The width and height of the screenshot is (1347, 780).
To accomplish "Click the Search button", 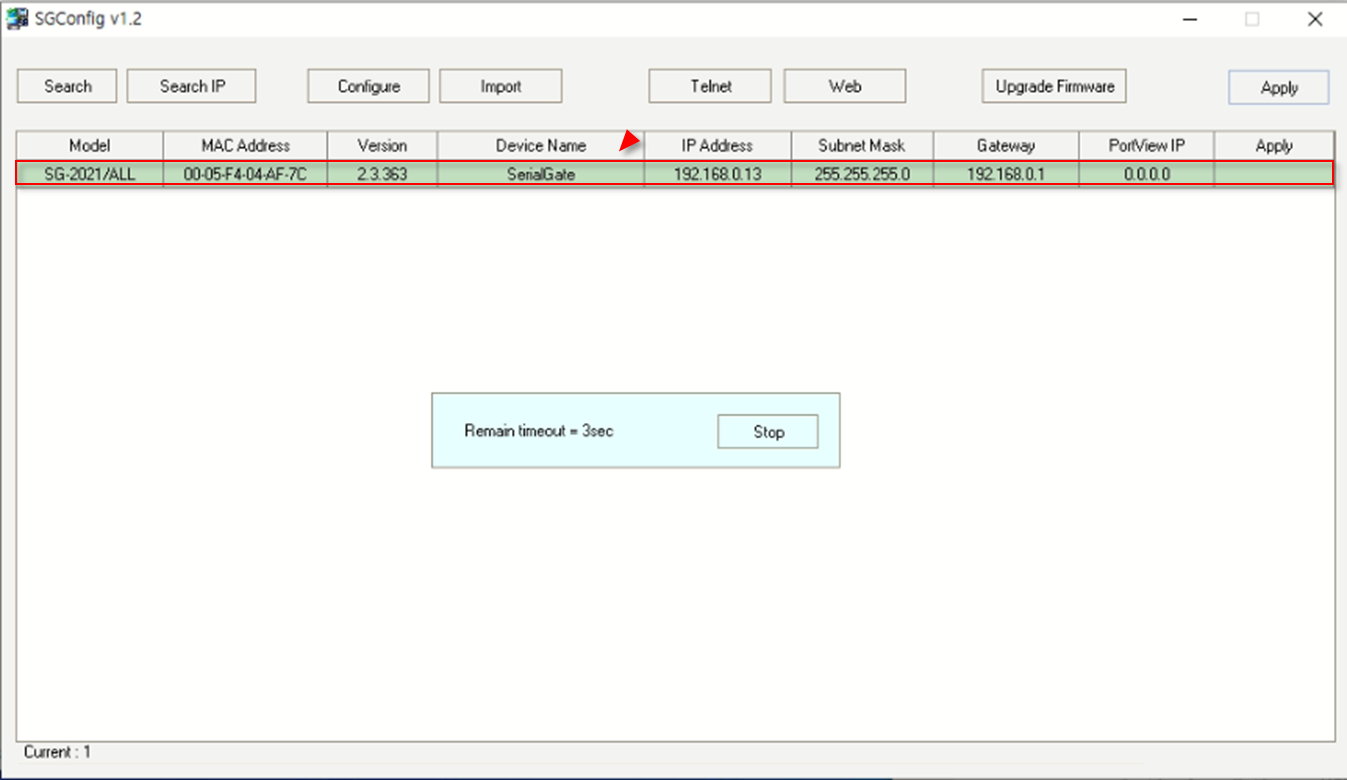I will [x=67, y=86].
